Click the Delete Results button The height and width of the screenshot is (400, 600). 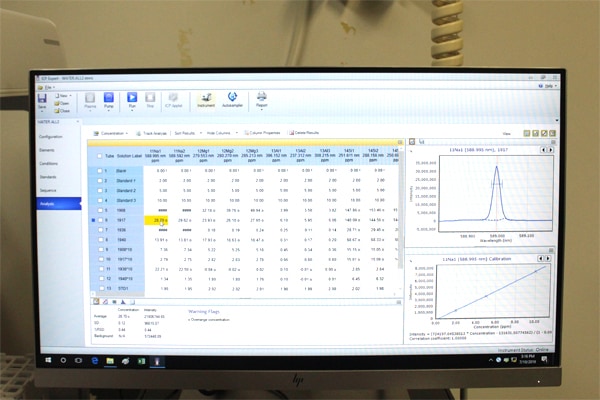tap(306, 133)
